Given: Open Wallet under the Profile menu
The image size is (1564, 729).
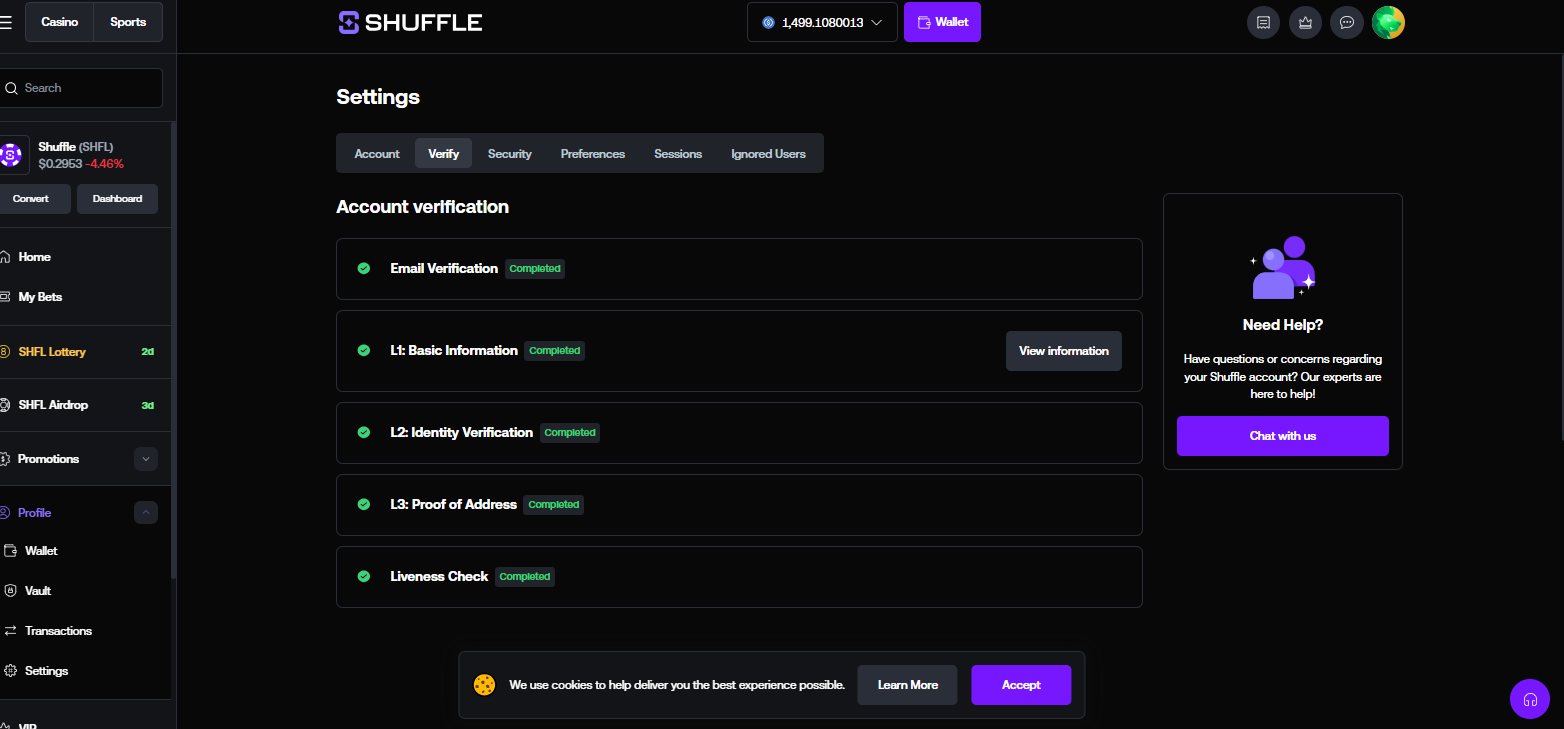Looking at the screenshot, I should pos(41,551).
